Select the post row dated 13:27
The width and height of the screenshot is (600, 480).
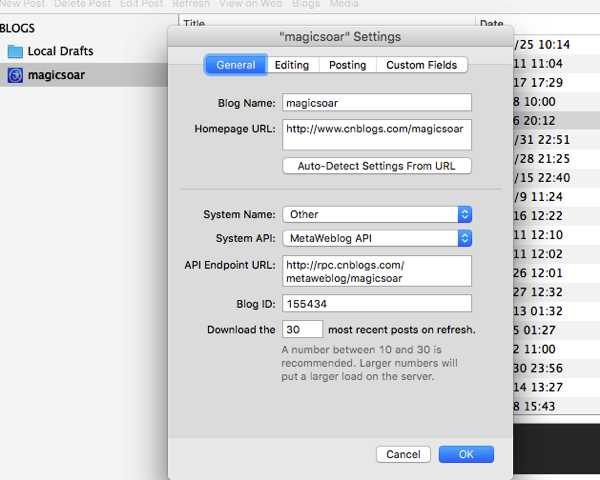pos(556,387)
